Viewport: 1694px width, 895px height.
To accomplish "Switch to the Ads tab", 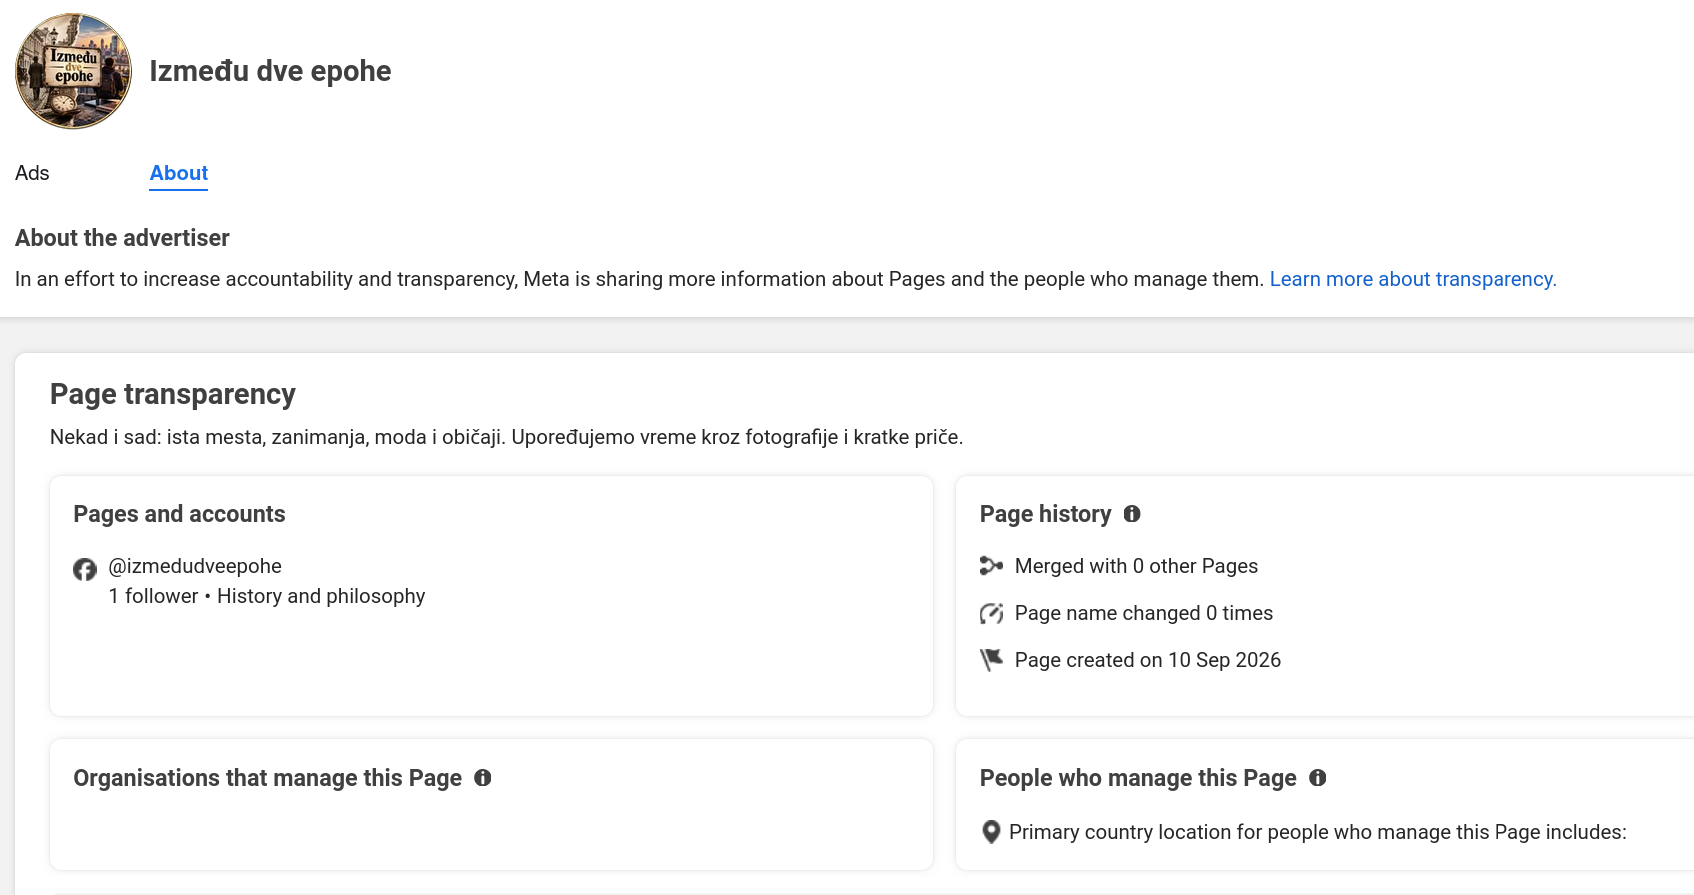I will pyautogui.click(x=32, y=173).
